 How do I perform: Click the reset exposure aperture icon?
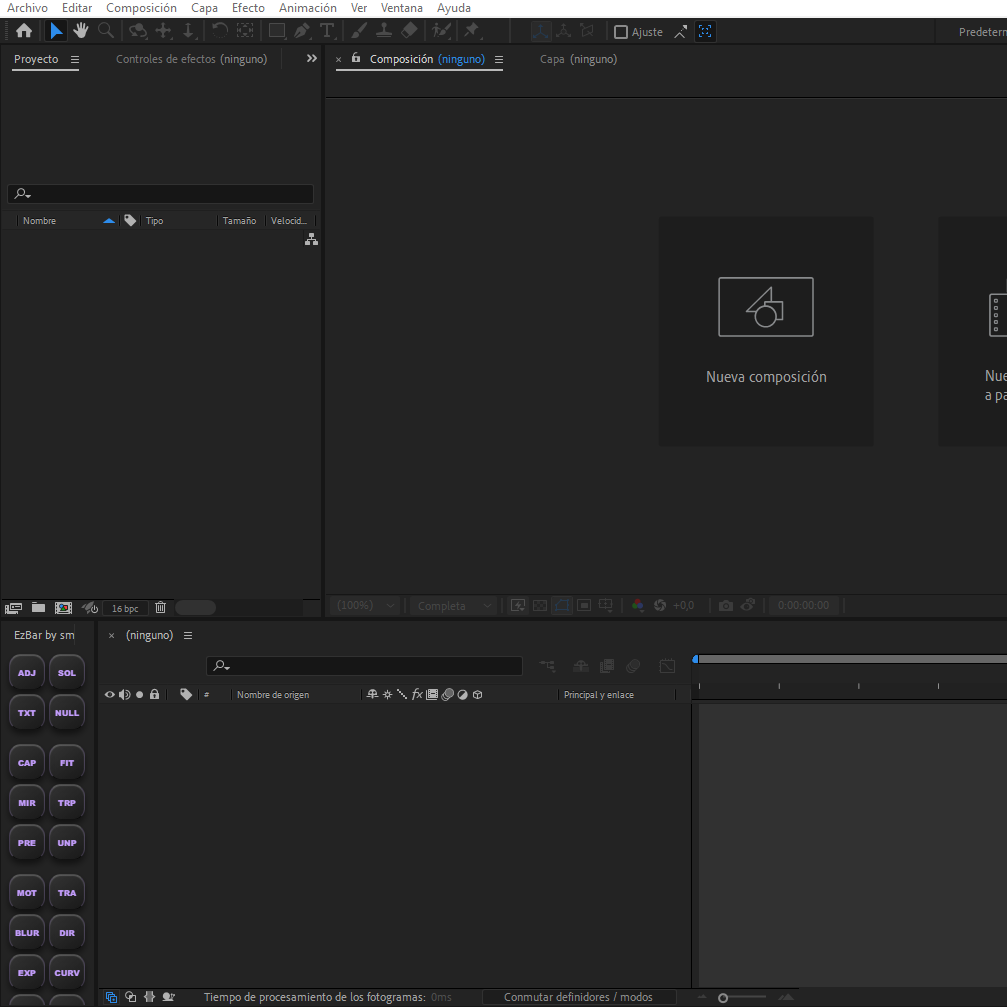[x=660, y=605]
